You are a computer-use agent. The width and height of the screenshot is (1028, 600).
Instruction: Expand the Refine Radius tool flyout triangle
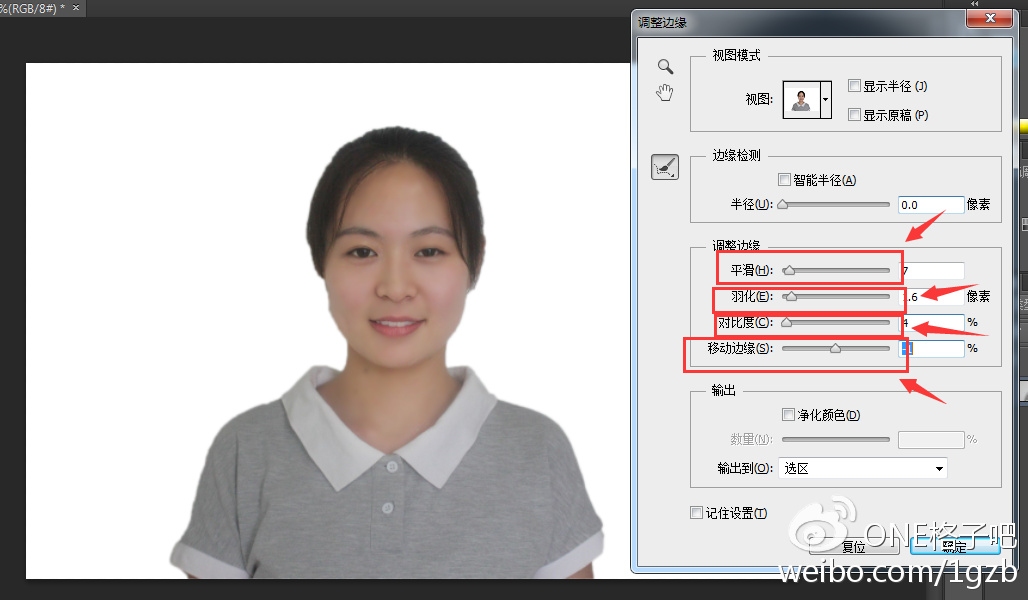[673, 176]
